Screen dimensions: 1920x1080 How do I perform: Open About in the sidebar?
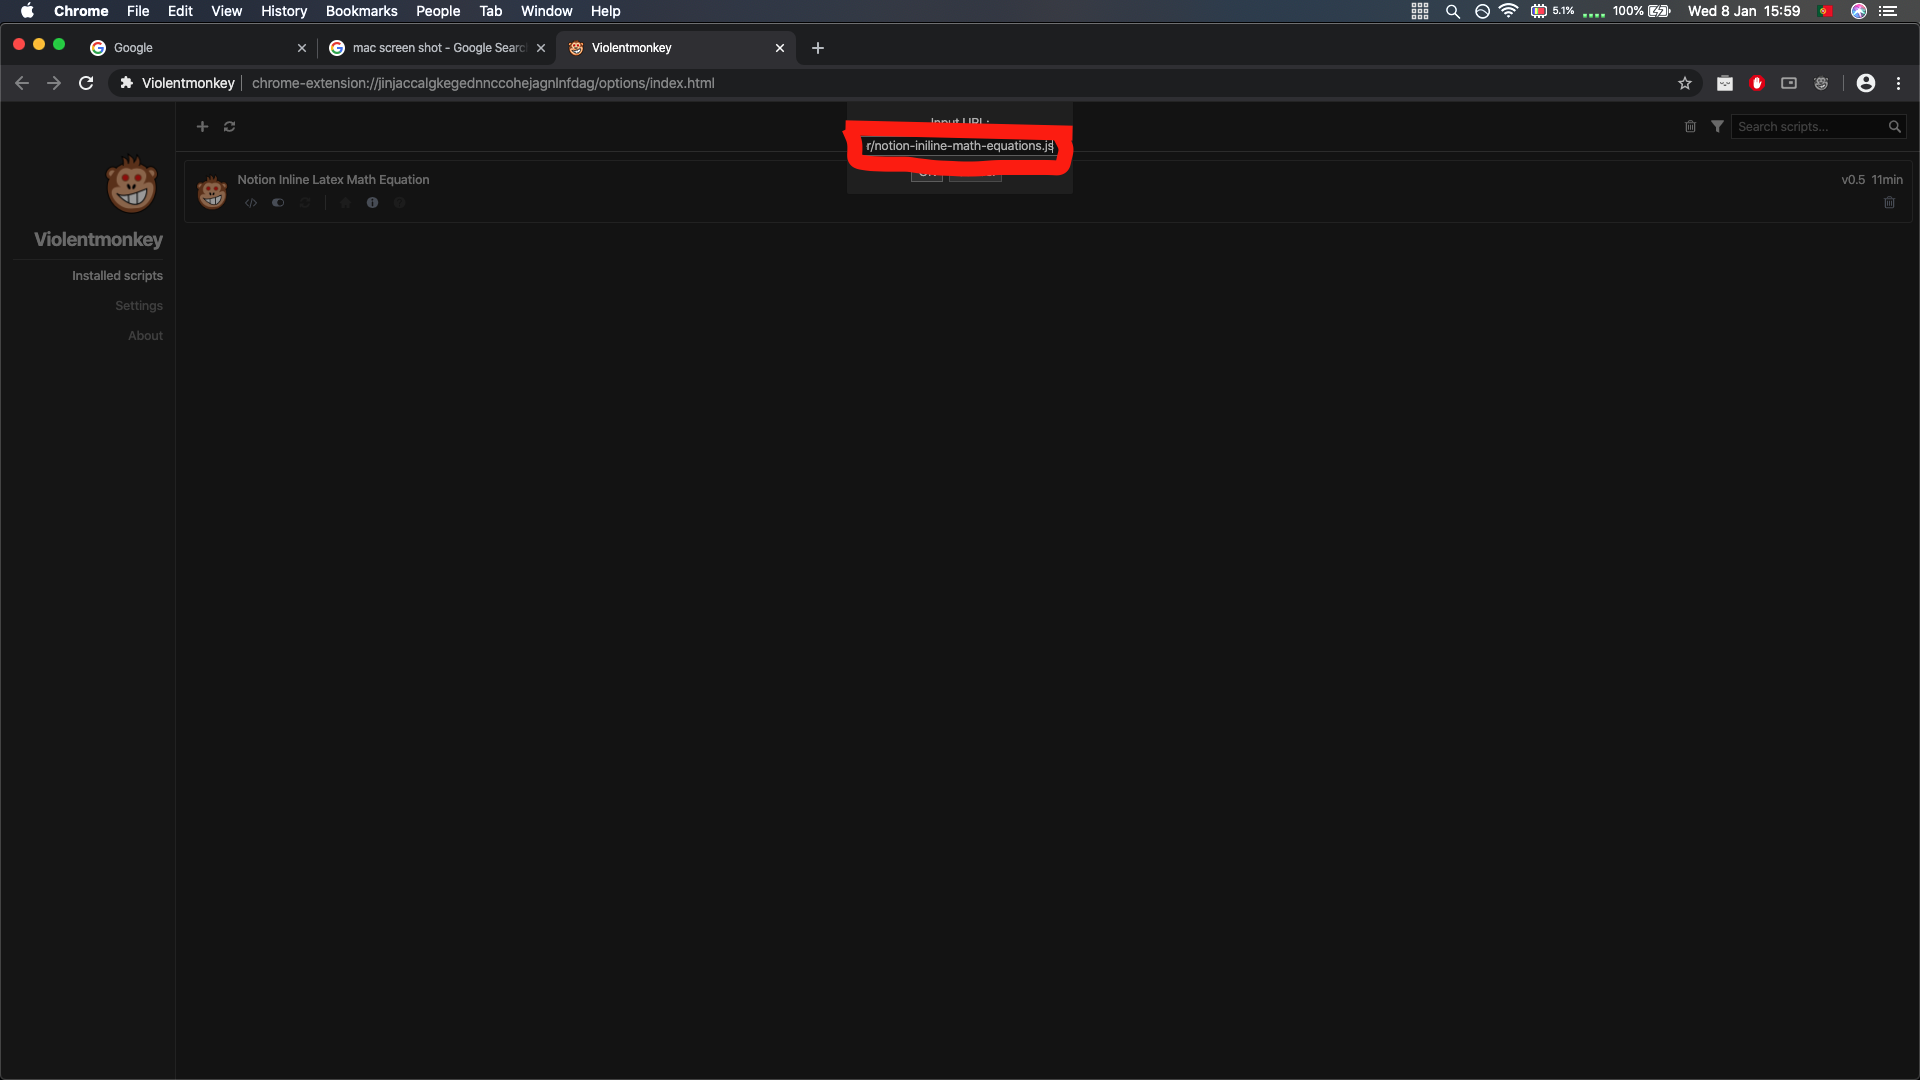click(x=145, y=336)
